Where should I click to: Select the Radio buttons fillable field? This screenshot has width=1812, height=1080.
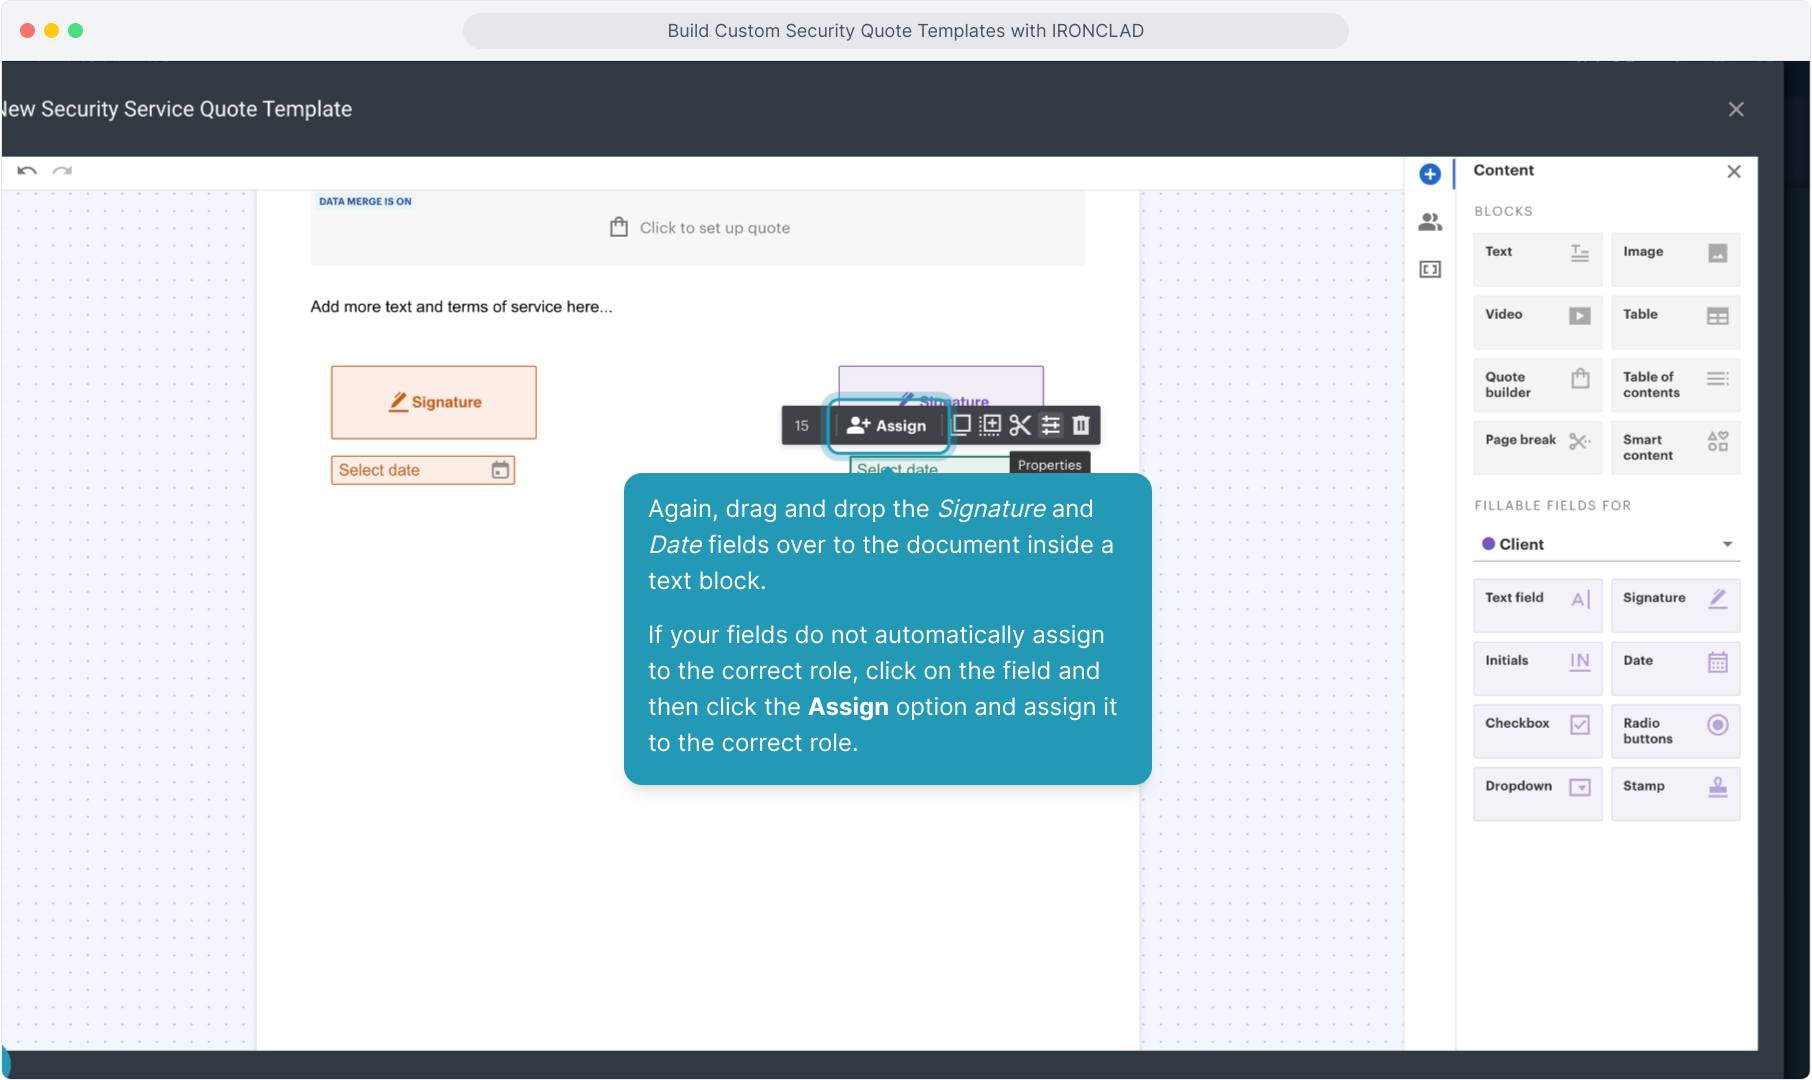click(1675, 731)
